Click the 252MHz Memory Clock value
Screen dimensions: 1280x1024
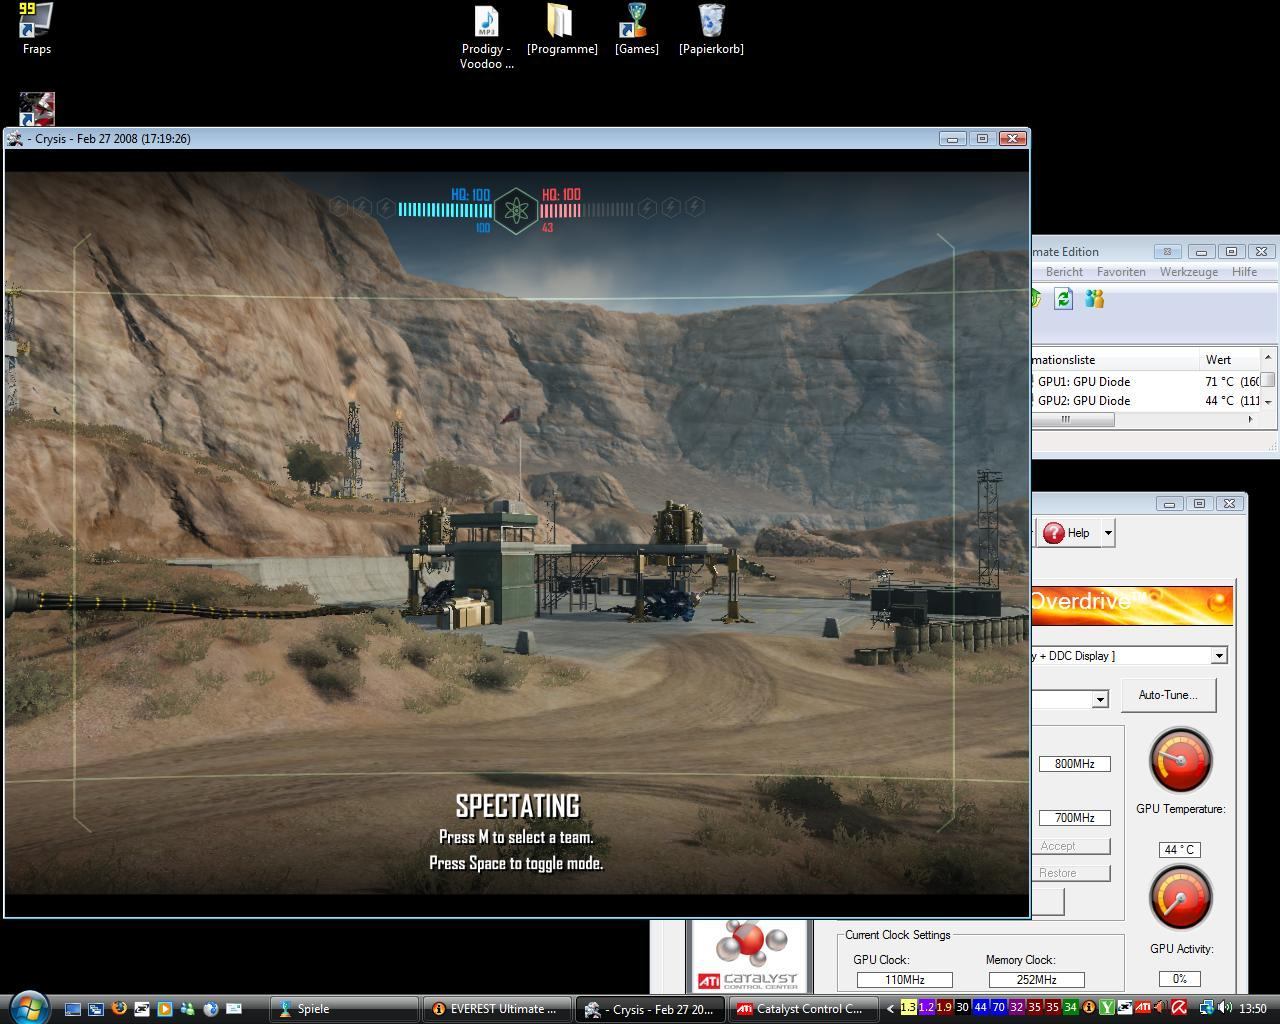(x=1036, y=980)
